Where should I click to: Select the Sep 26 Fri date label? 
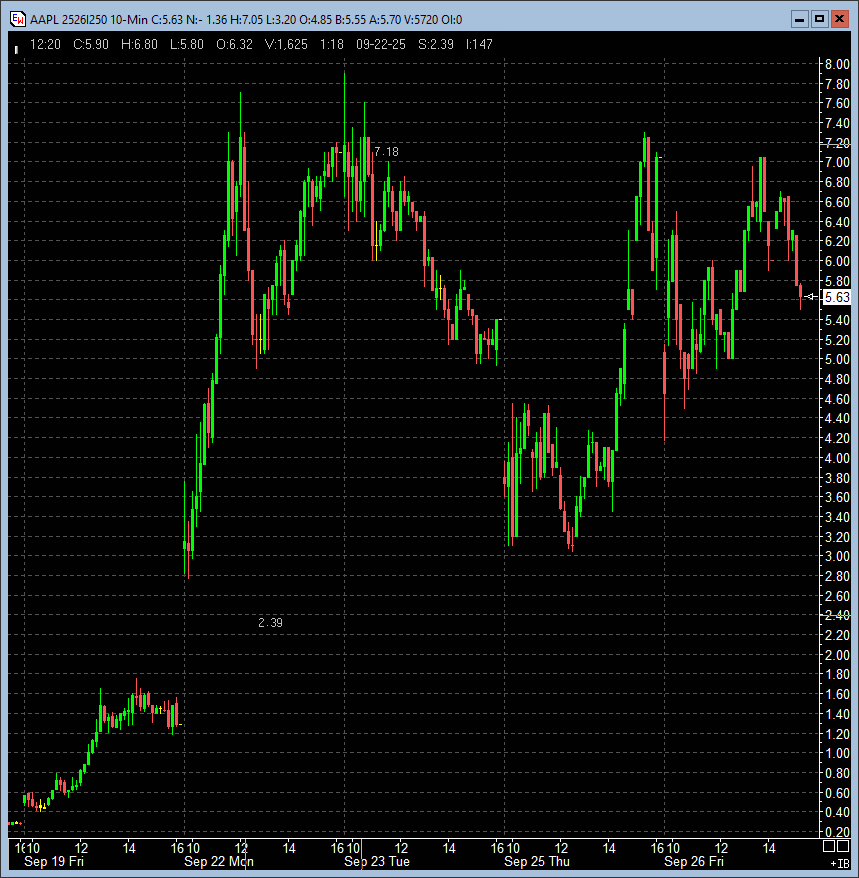694,862
